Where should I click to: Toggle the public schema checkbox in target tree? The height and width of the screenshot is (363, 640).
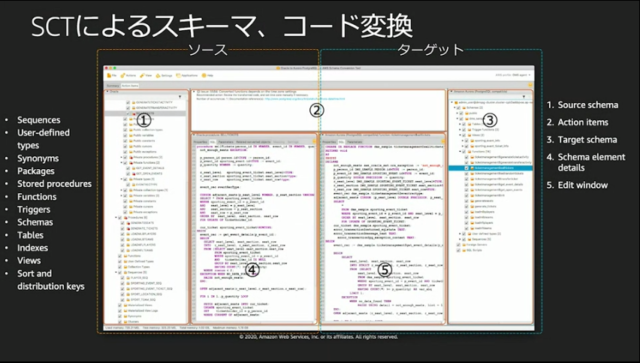461,113
